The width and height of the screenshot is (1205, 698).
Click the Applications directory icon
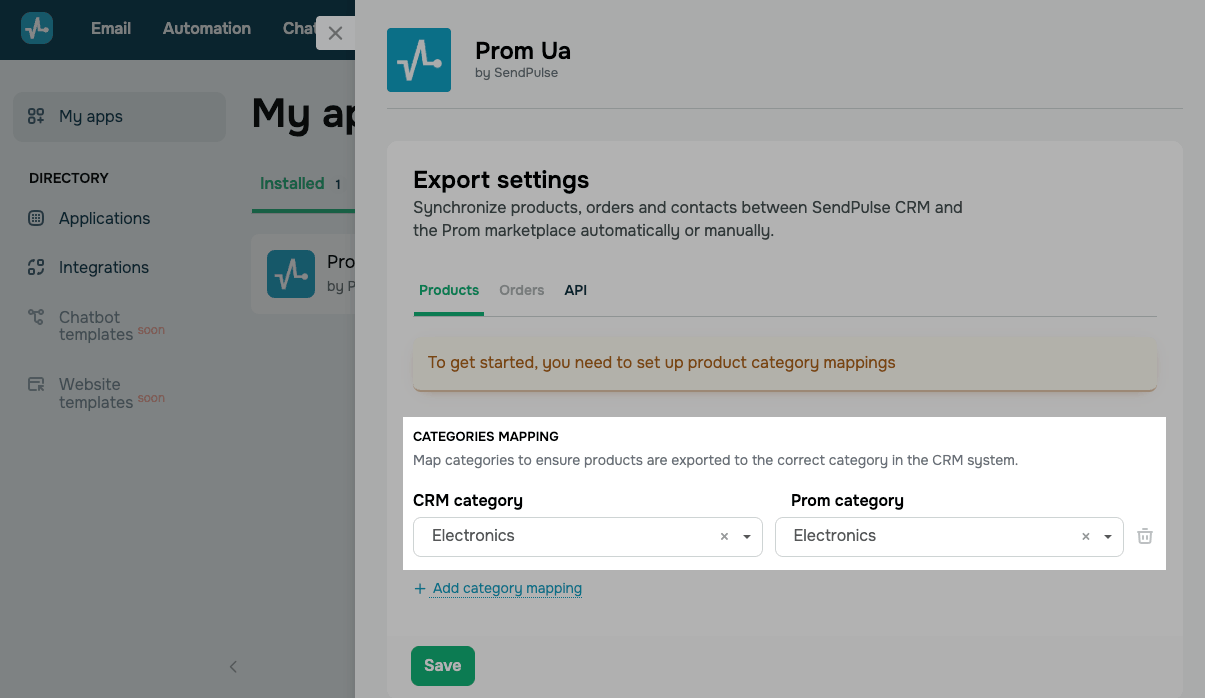point(37,218)
